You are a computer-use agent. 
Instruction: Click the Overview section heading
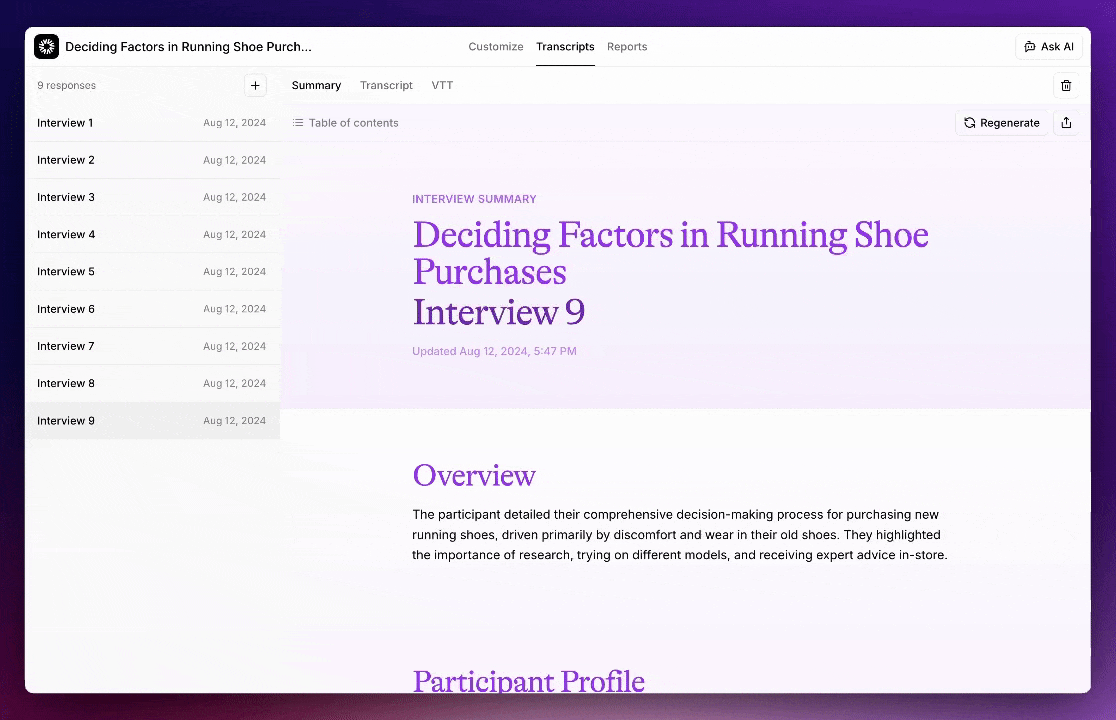[x=474, y=476]
